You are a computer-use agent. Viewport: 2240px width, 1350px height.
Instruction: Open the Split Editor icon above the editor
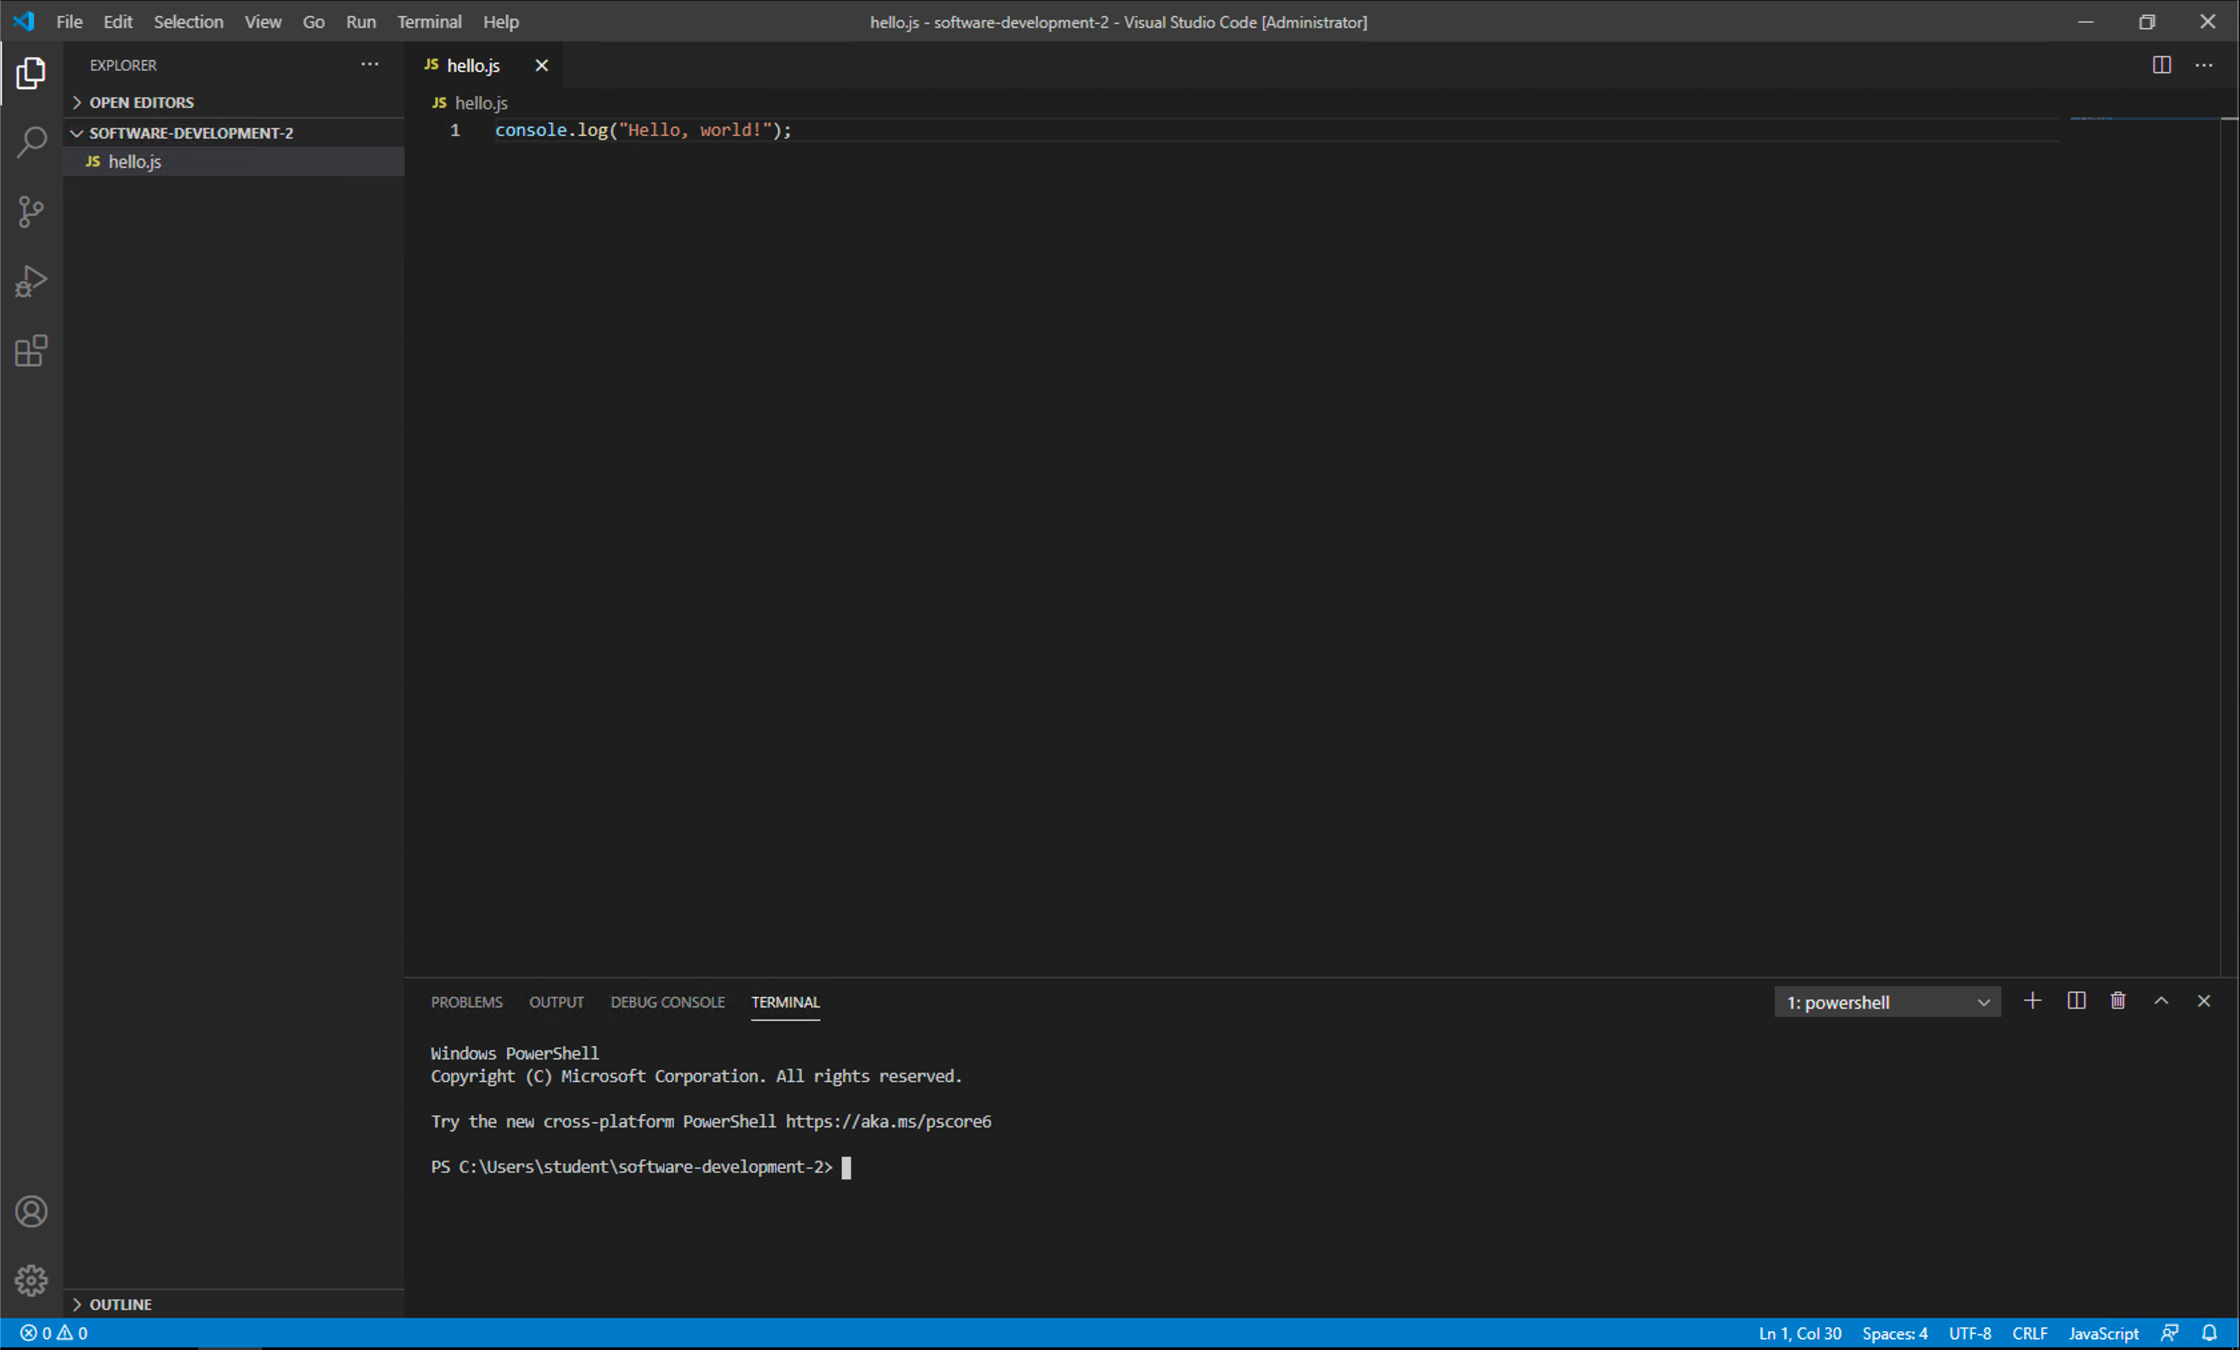[x=2161, y=65]
